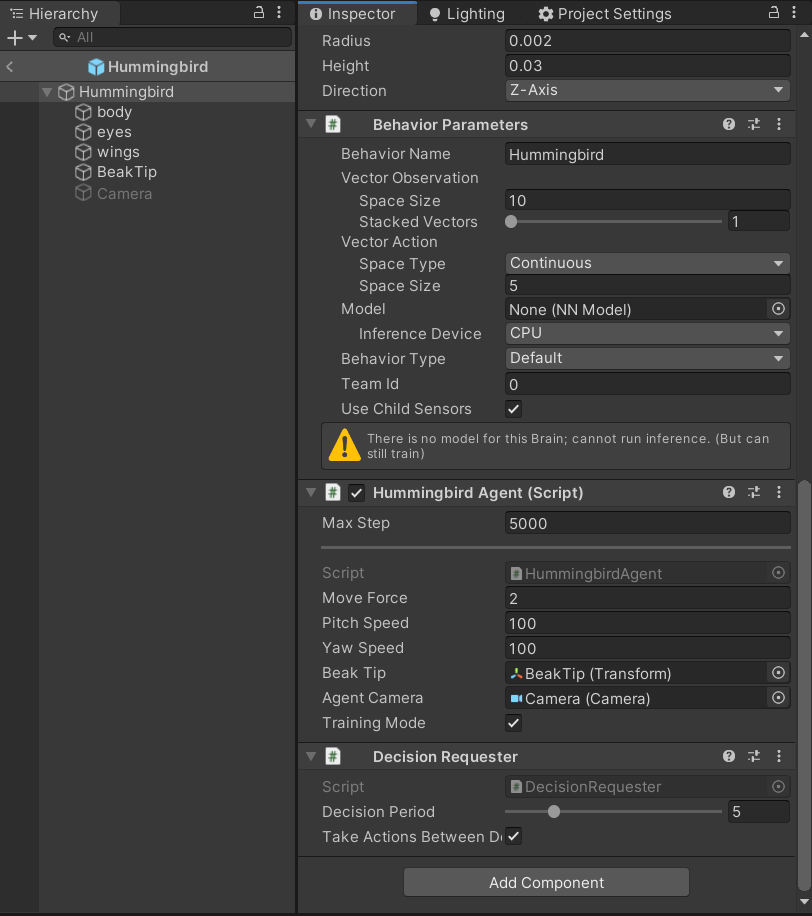Screen dimensions: 812x916
Task: Open Inspector panel options menu
Action: click(794, 12)
